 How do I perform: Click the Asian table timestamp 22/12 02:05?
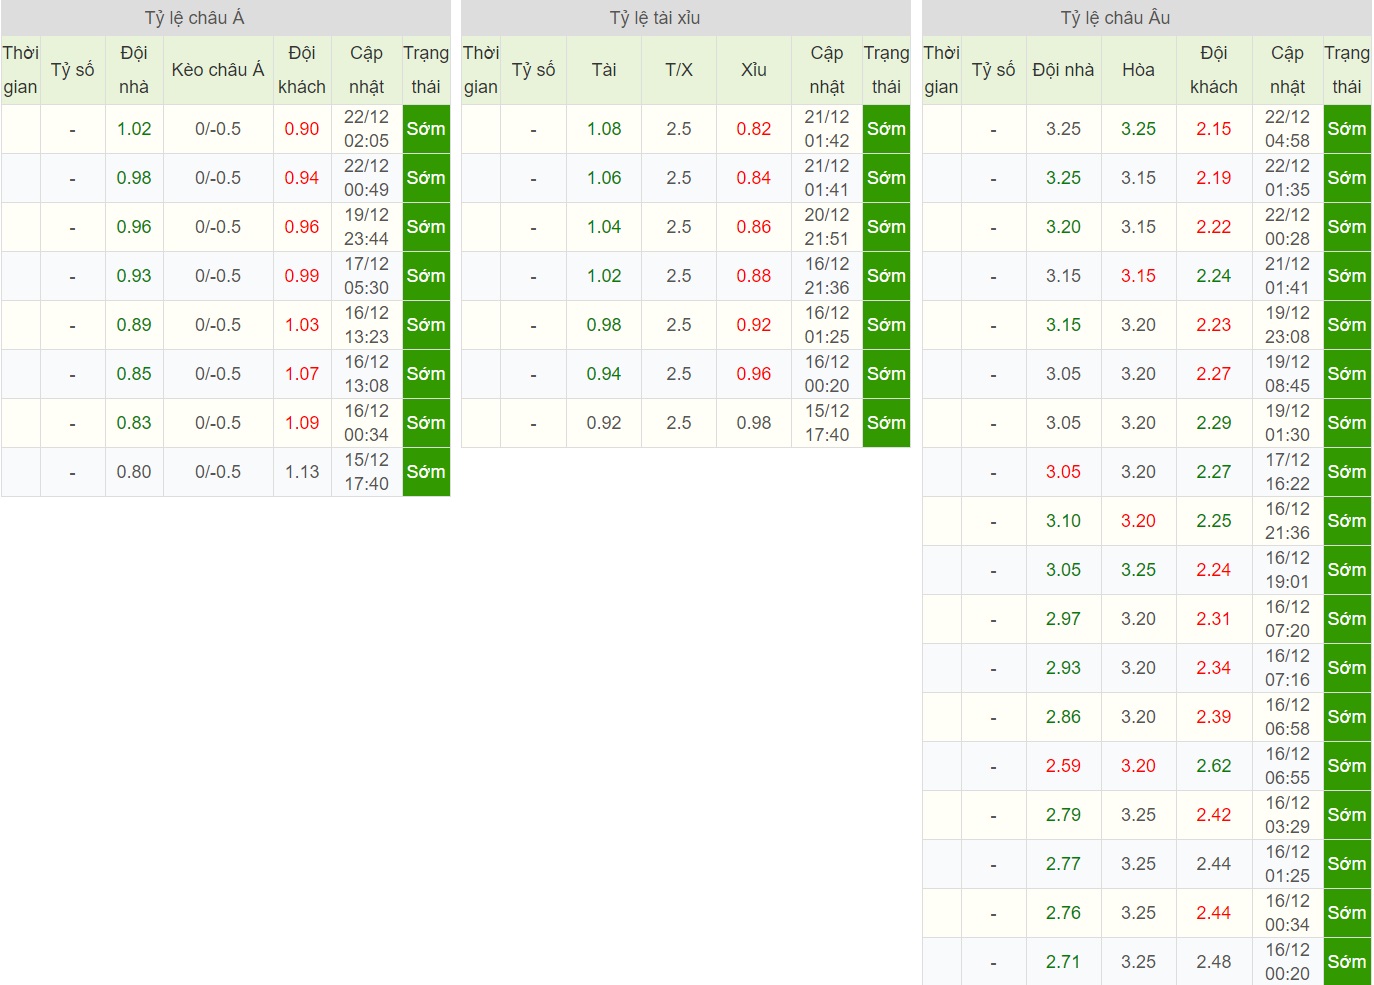[367, 129]
